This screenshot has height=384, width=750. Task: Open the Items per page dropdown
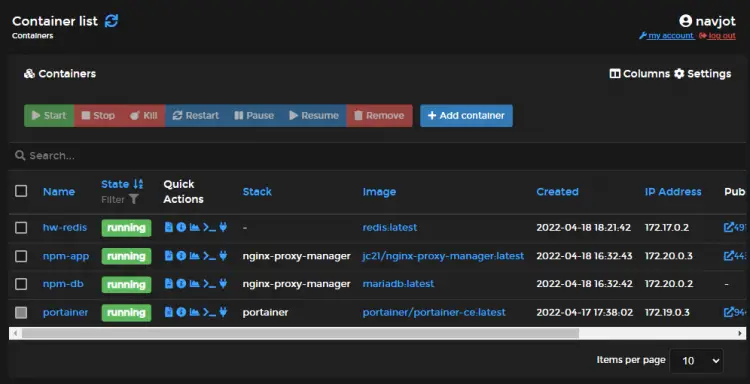696,361
